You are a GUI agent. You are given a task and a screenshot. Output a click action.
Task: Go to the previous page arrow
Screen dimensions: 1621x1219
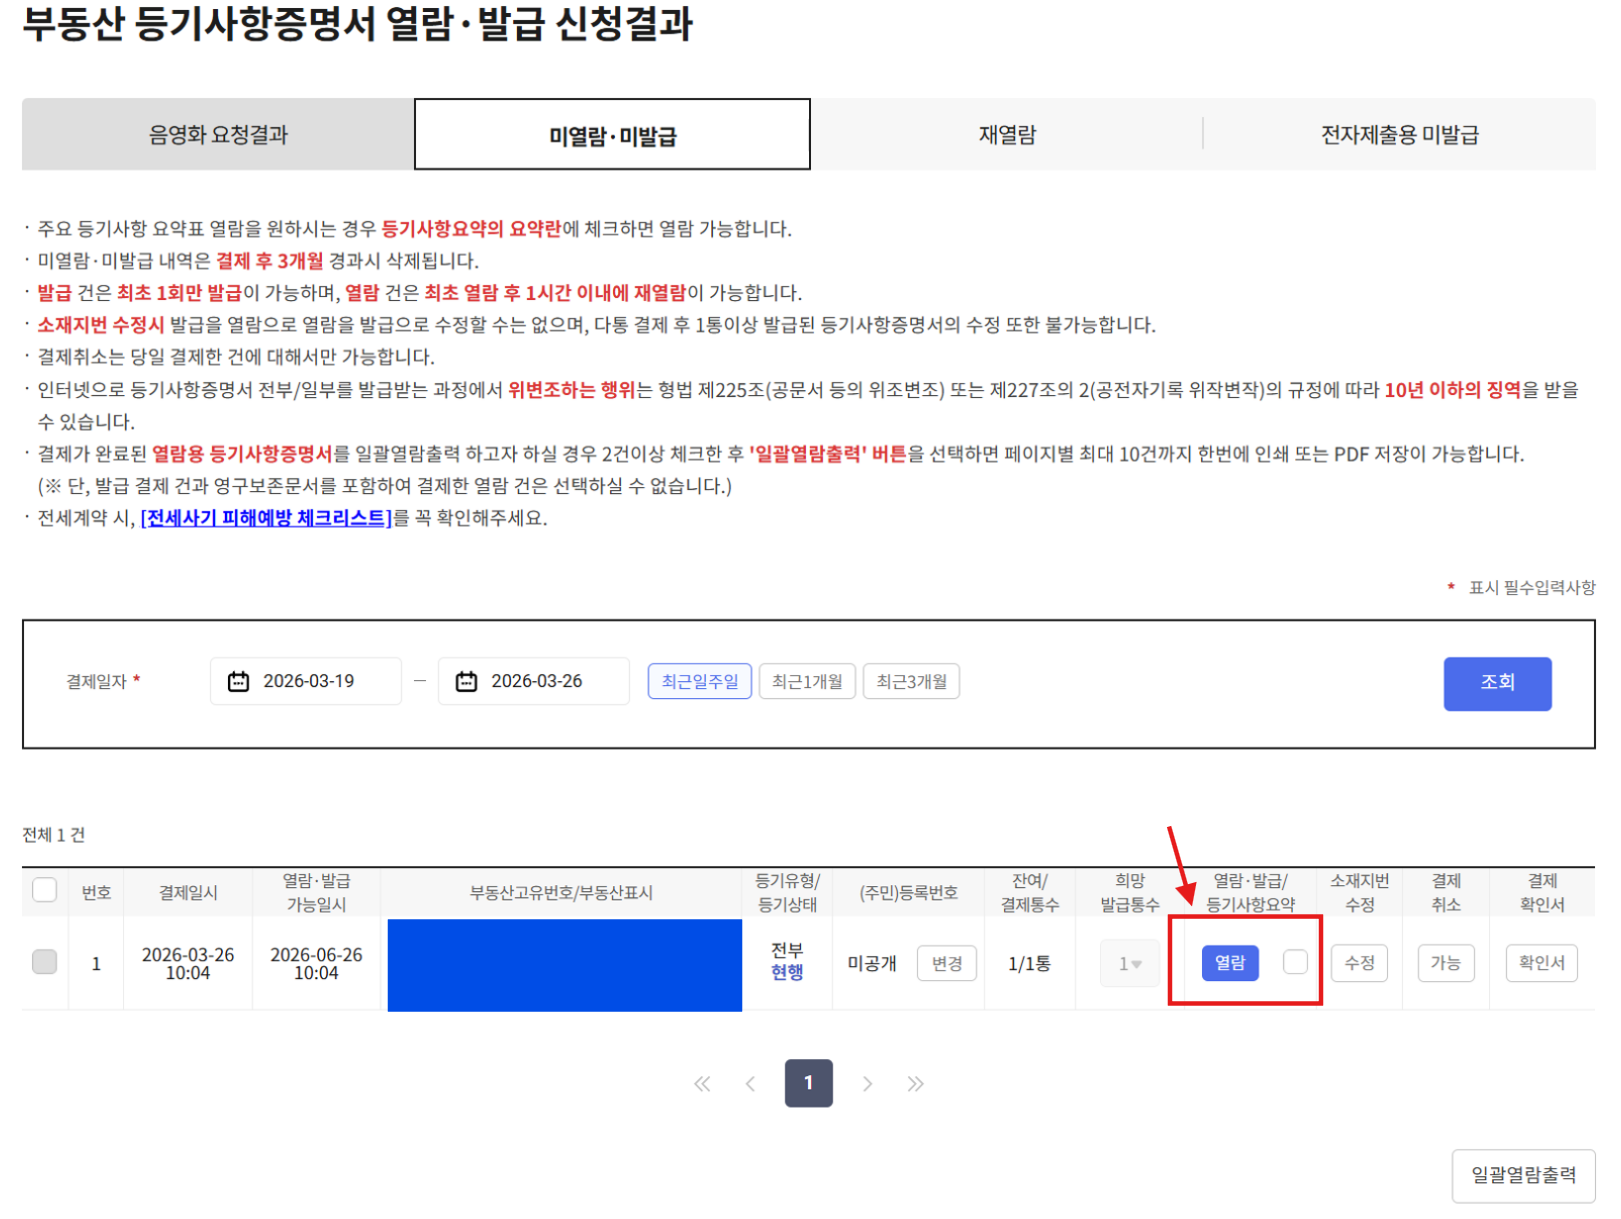pyautogui.click(x=750, y=1083)
